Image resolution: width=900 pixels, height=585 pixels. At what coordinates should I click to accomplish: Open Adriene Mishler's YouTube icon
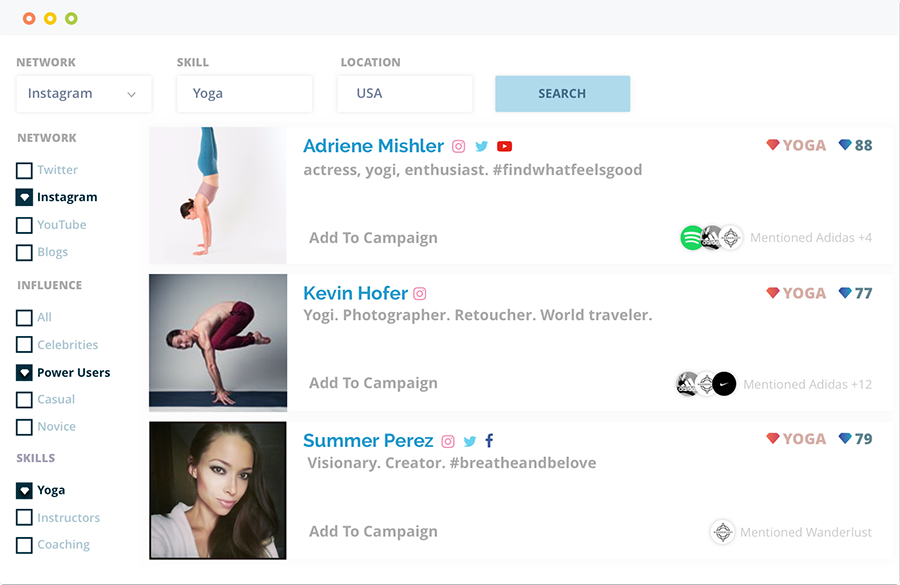[505, 146]
